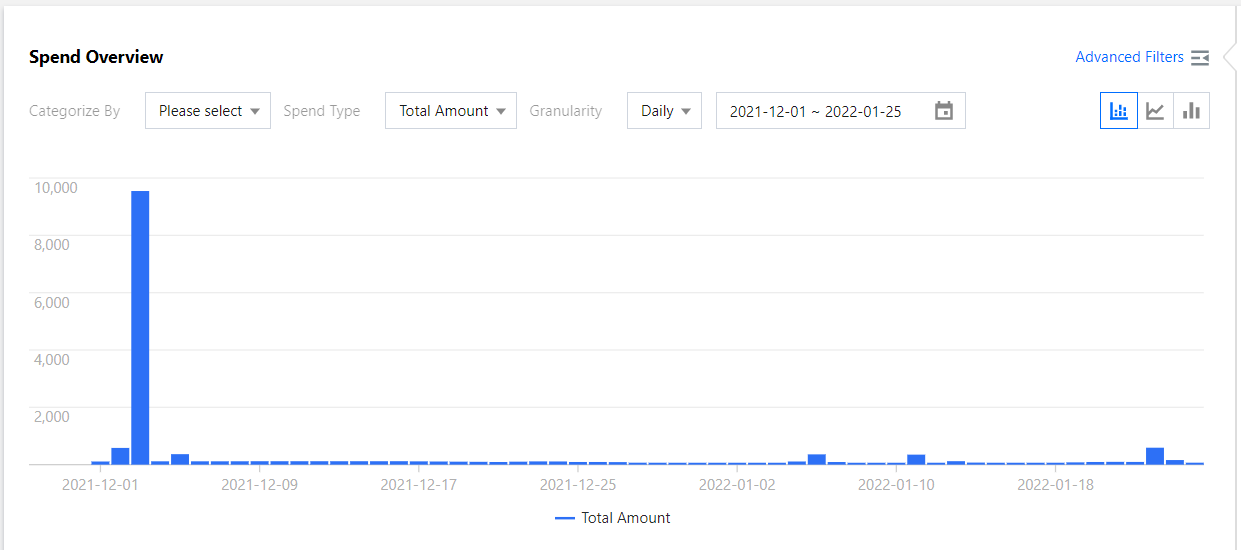This screenshot has width=1241, height=550.
Task: Open the calendar date picker icon
Action: (x=944, y=111)
